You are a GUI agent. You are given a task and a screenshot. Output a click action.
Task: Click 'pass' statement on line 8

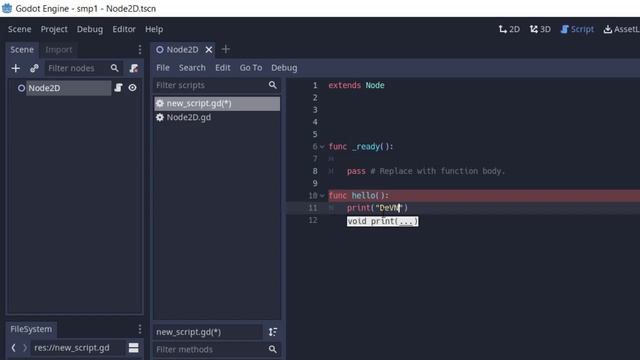pyautogui.click(x=356, y=171)
